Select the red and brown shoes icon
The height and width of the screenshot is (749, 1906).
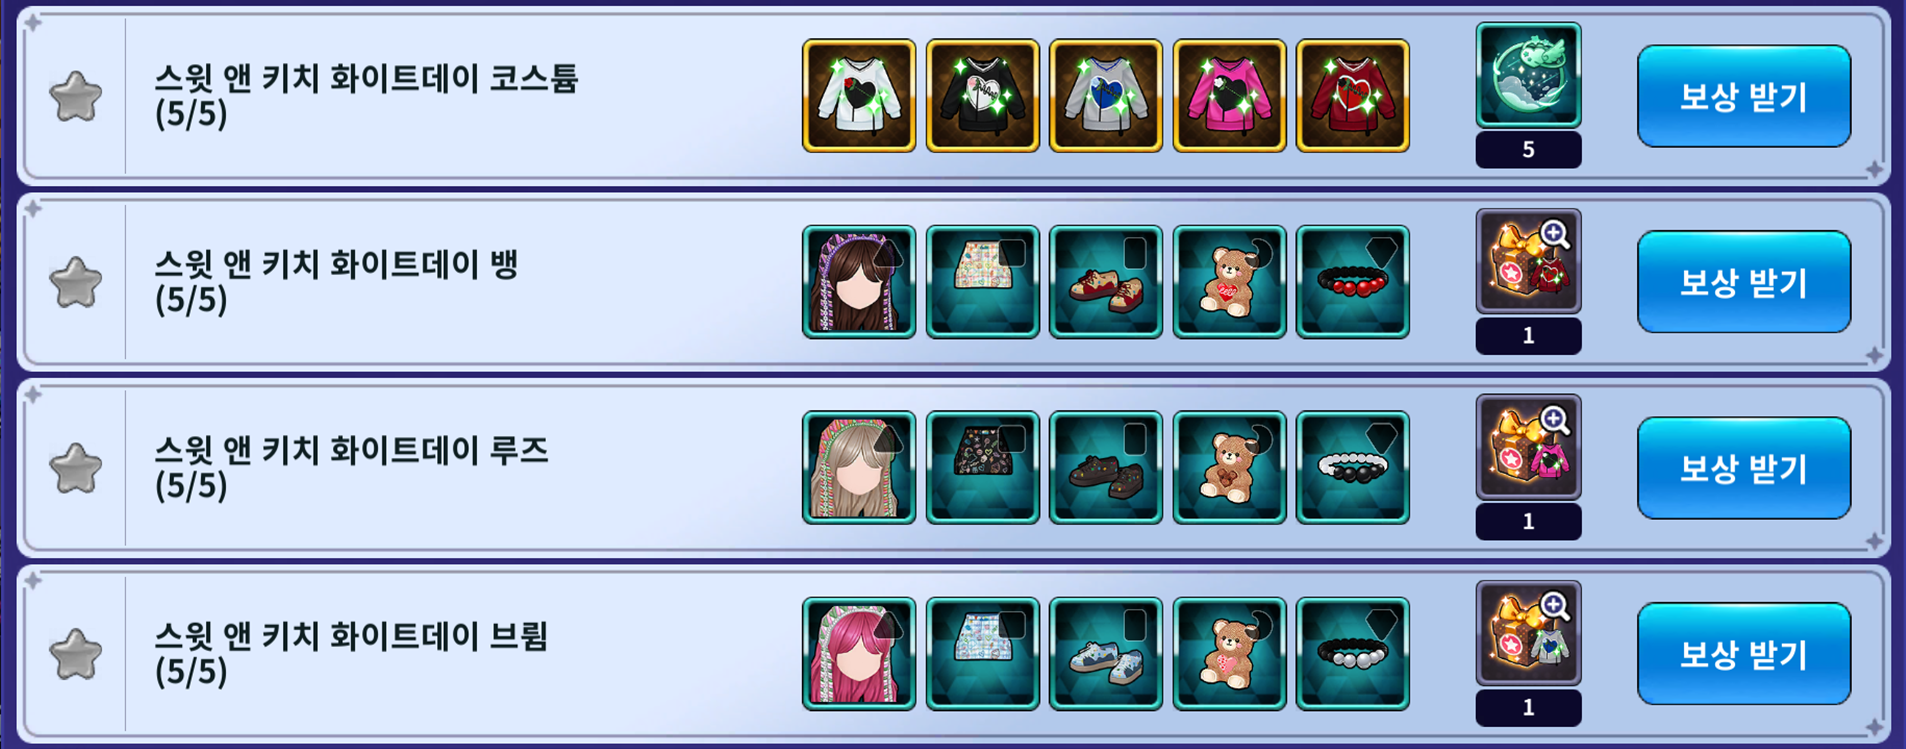coord(1105,282)
